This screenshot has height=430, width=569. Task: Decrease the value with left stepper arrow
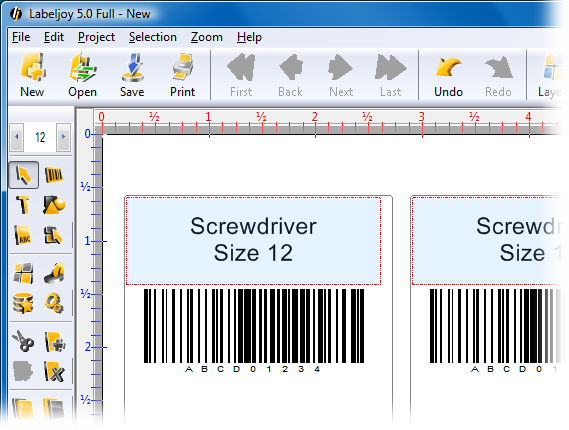[x=17, y=137]
